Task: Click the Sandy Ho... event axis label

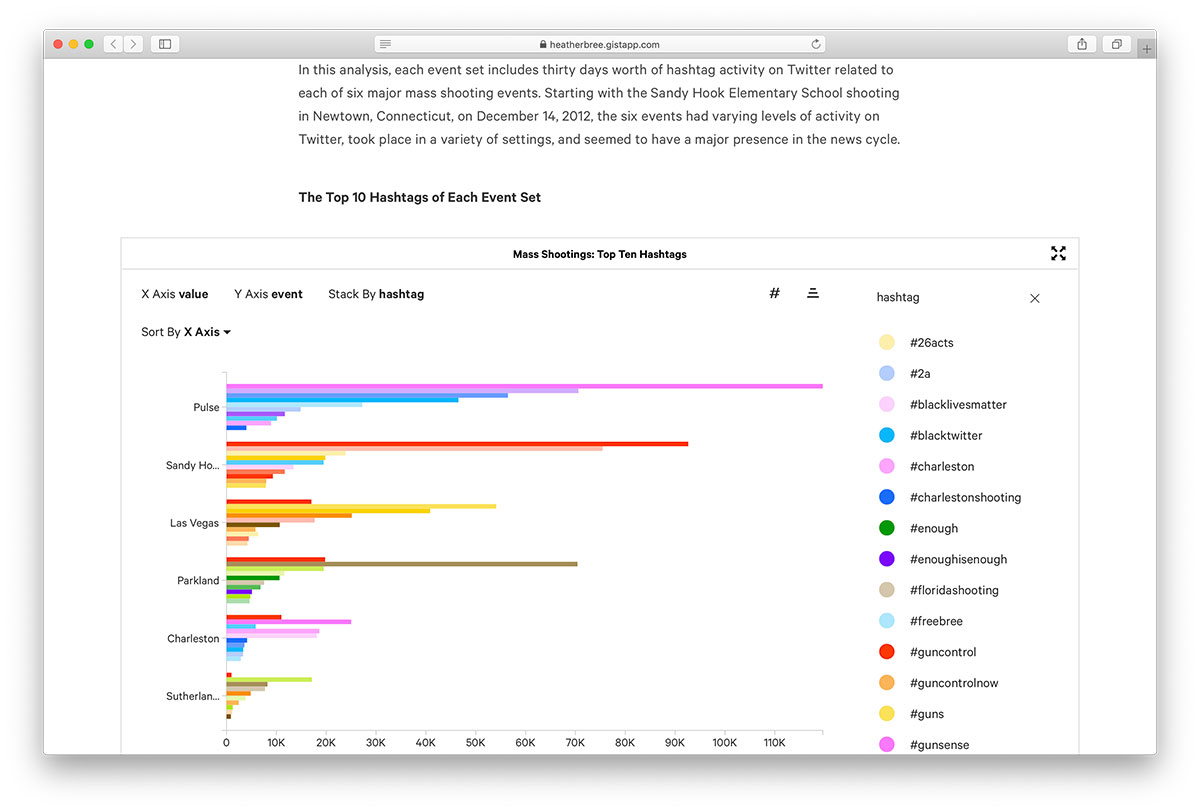Action: coord(192,465)
